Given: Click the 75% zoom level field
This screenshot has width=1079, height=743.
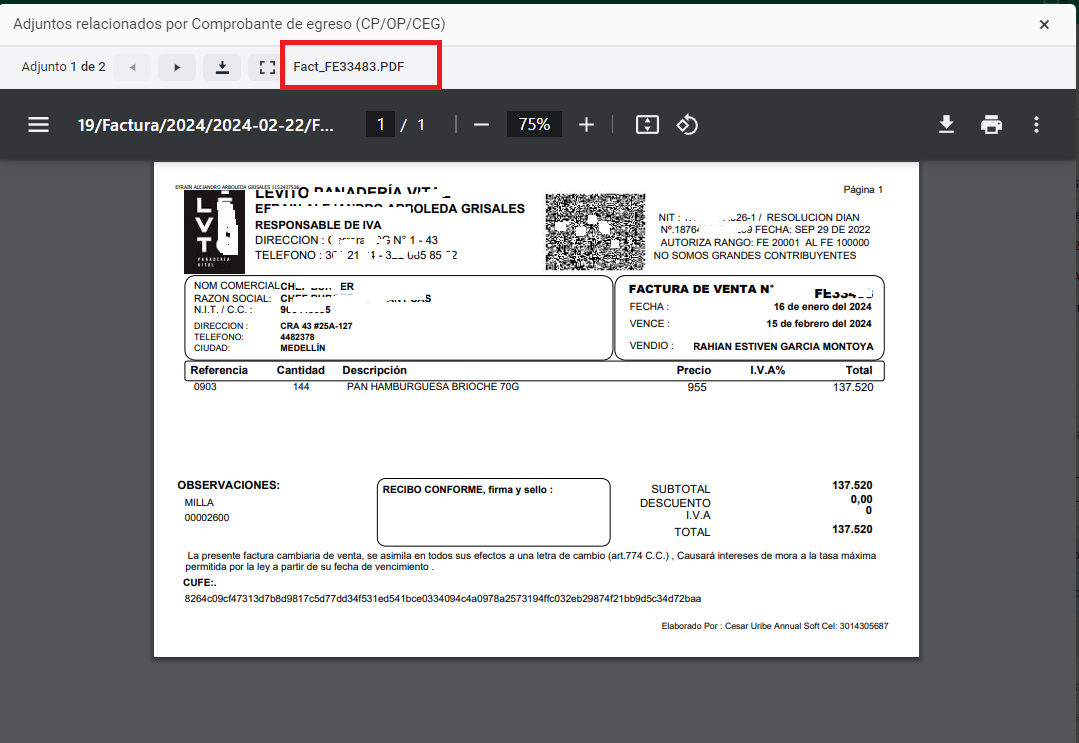Looking at the screenshot, I should pyautogui.click(x=534, y=125).
